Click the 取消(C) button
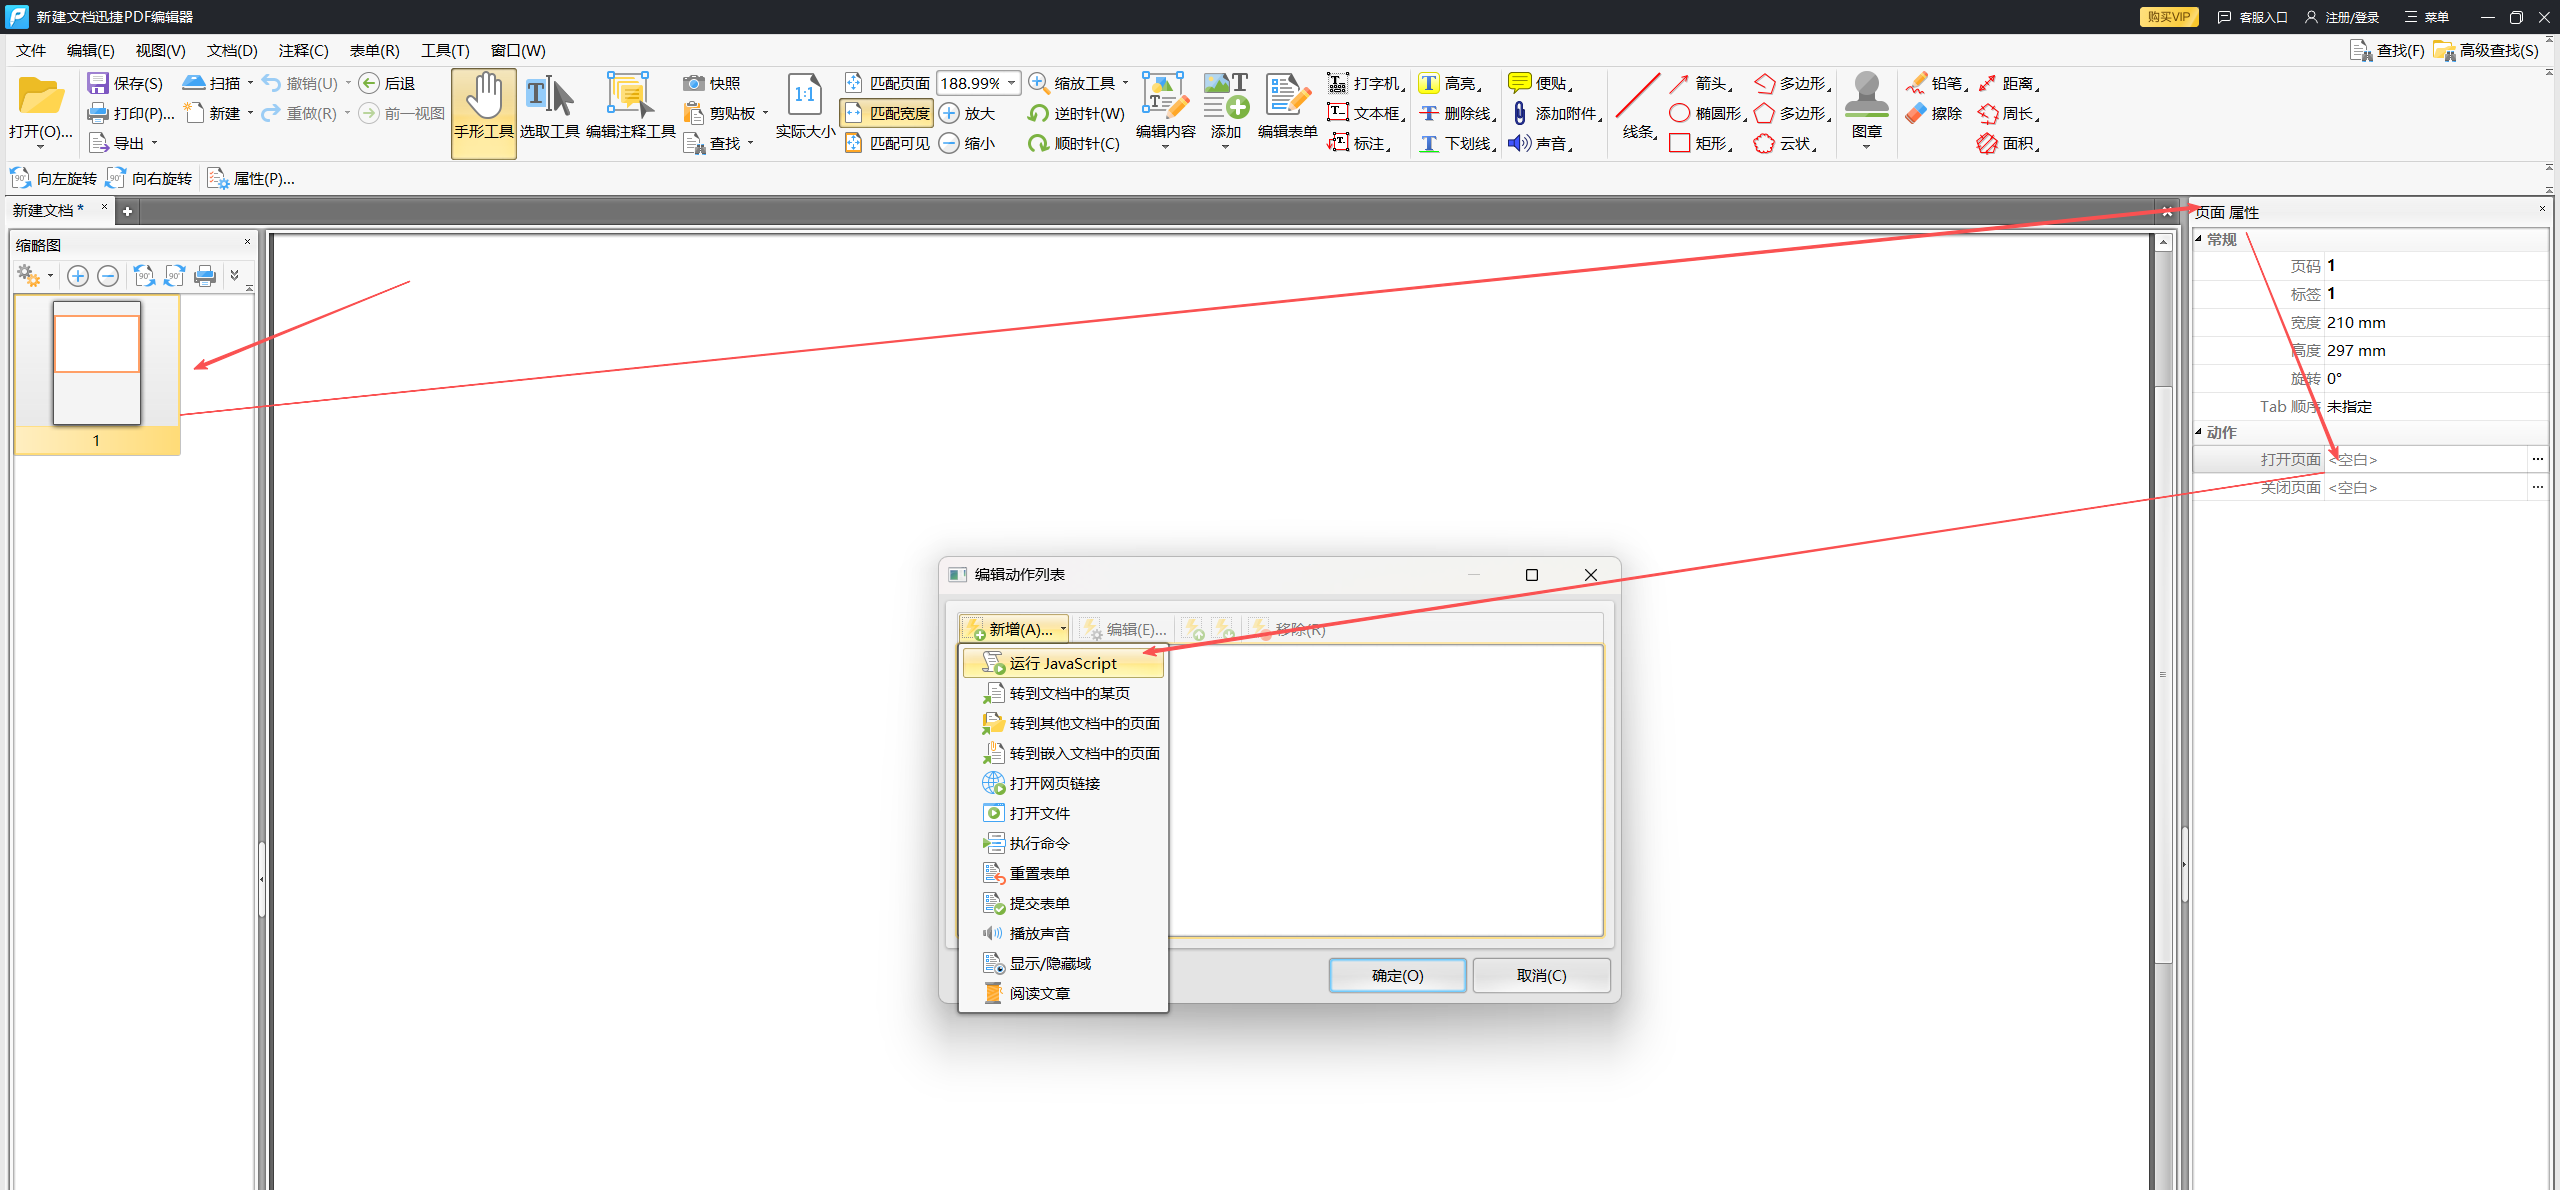2560x1190 pixels. [1541, 975]
